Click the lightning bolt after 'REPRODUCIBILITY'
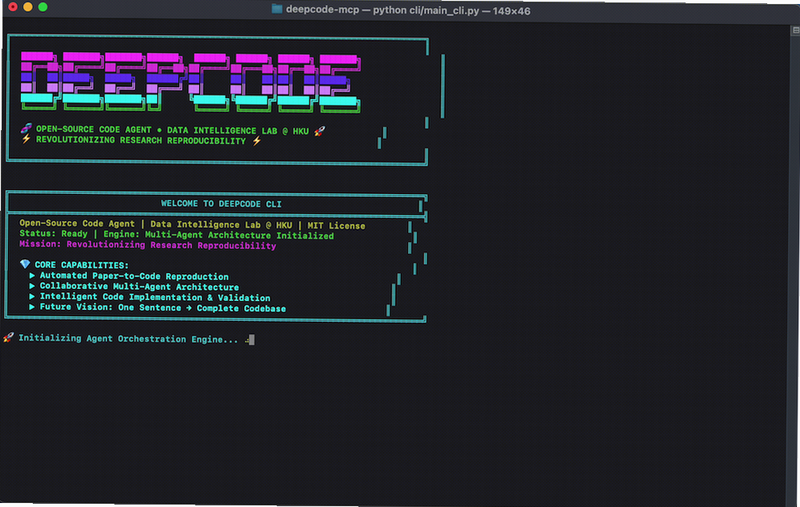Screen dimensions: 800x507 click(x=257, y=141)
